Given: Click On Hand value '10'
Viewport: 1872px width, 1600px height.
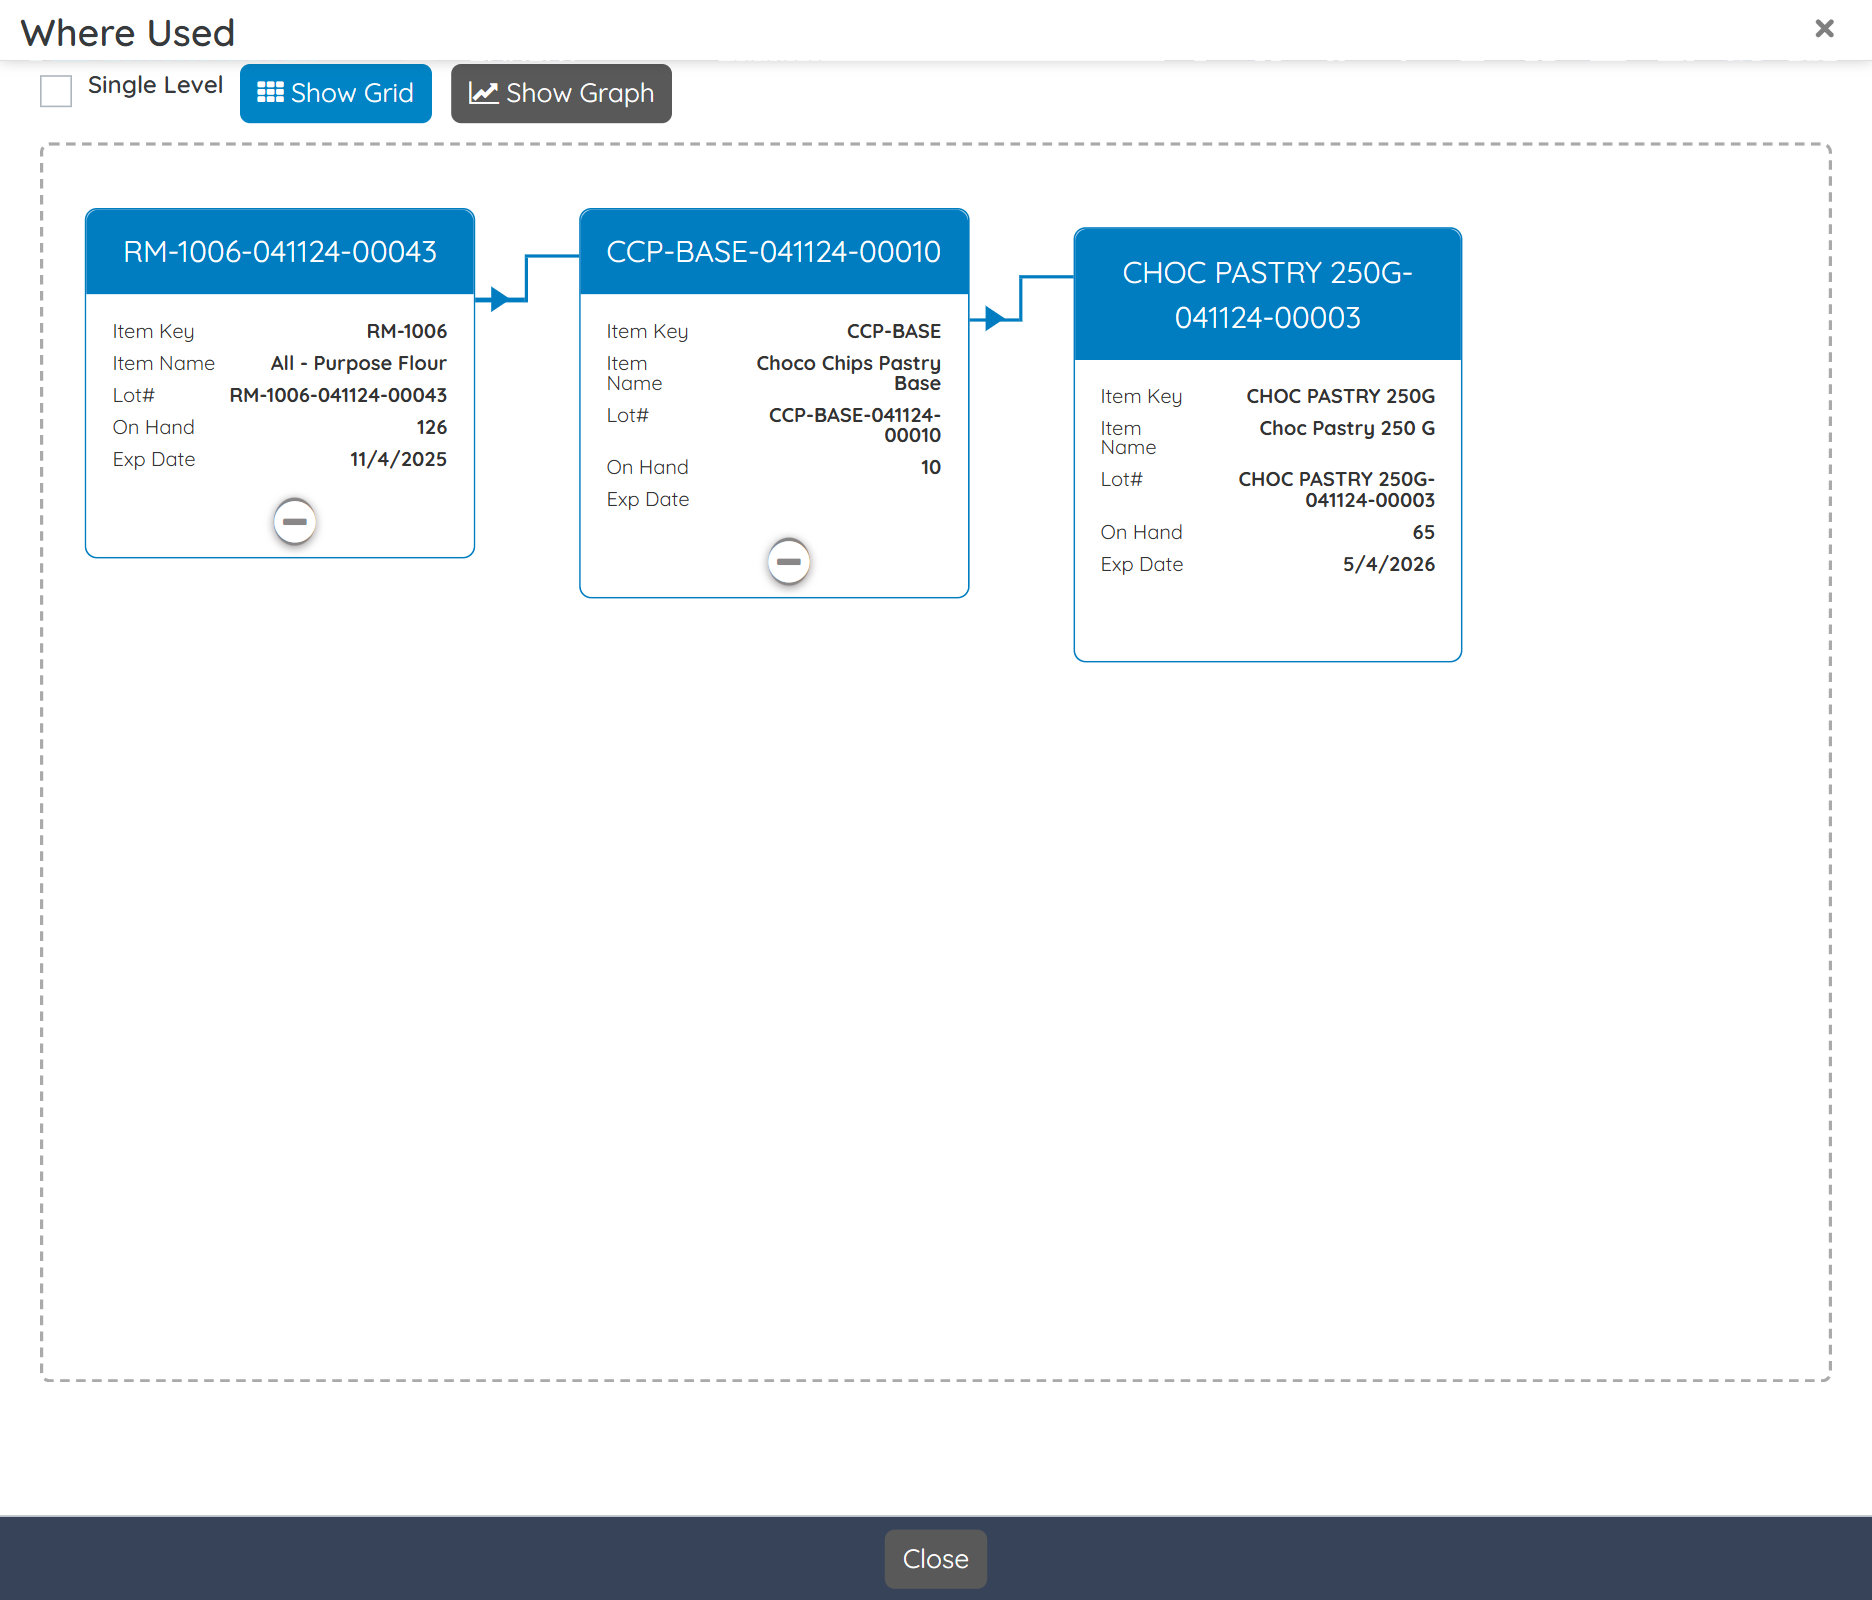Looking at the screenshot, I should tap(931, 467).
